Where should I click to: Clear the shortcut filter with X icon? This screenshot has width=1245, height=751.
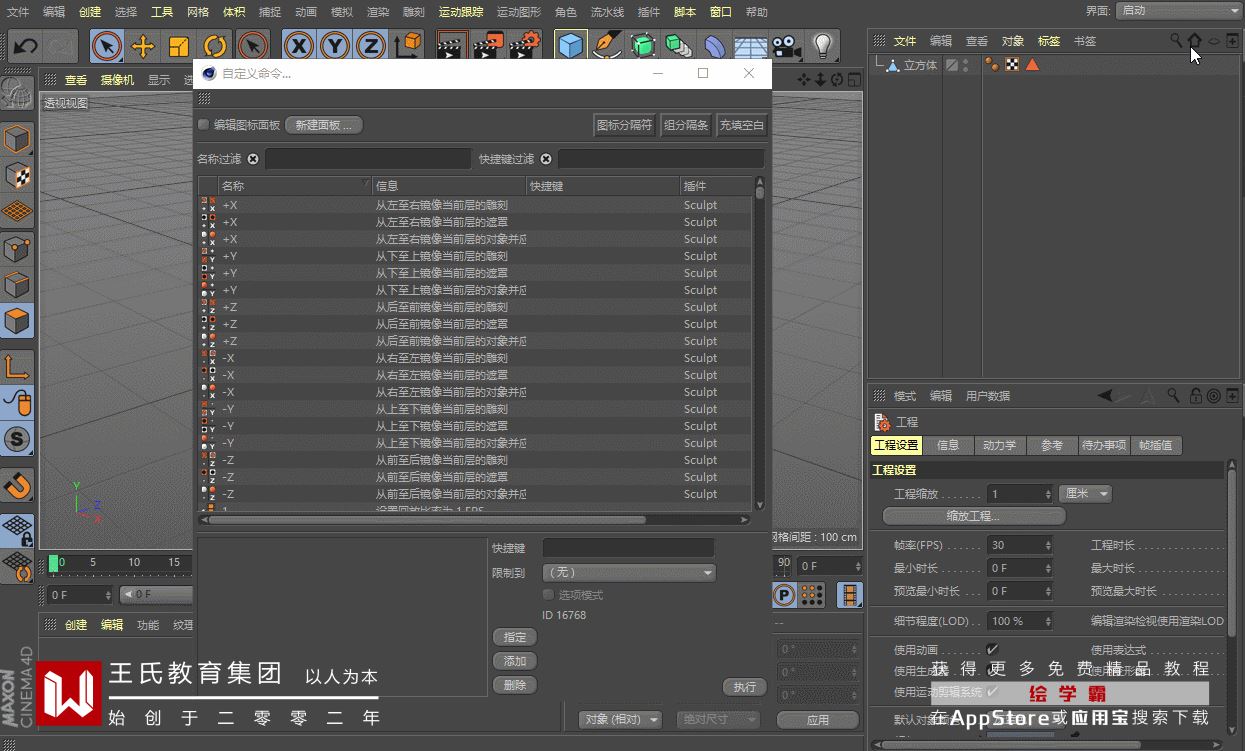click(546, 159)
